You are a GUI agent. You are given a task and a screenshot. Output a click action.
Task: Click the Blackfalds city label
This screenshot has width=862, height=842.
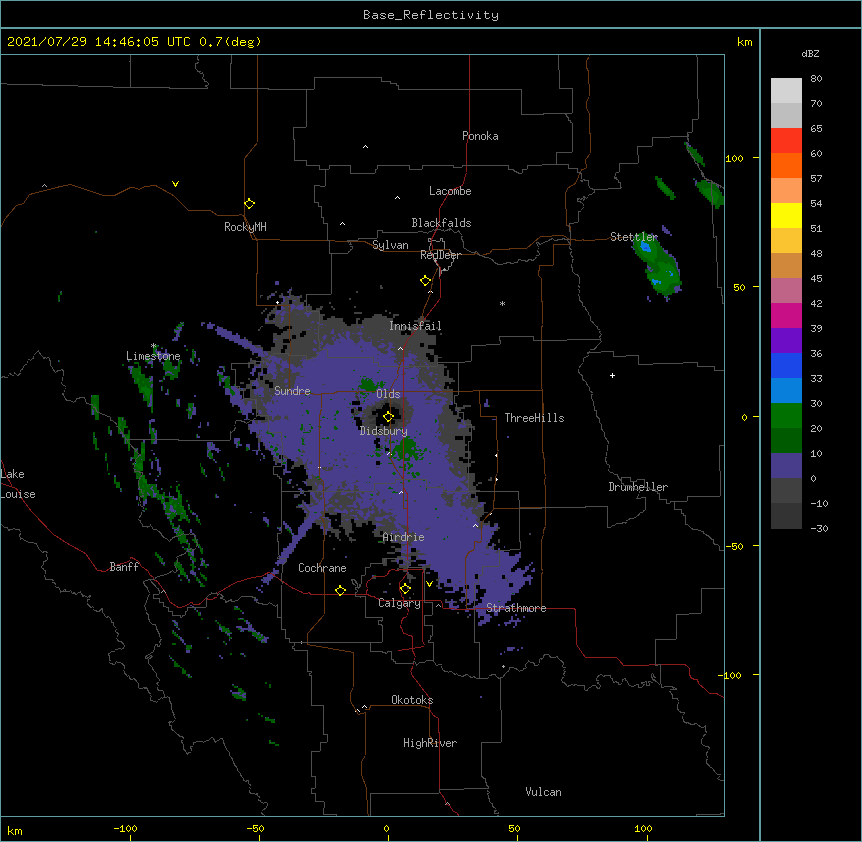point(441,223)
